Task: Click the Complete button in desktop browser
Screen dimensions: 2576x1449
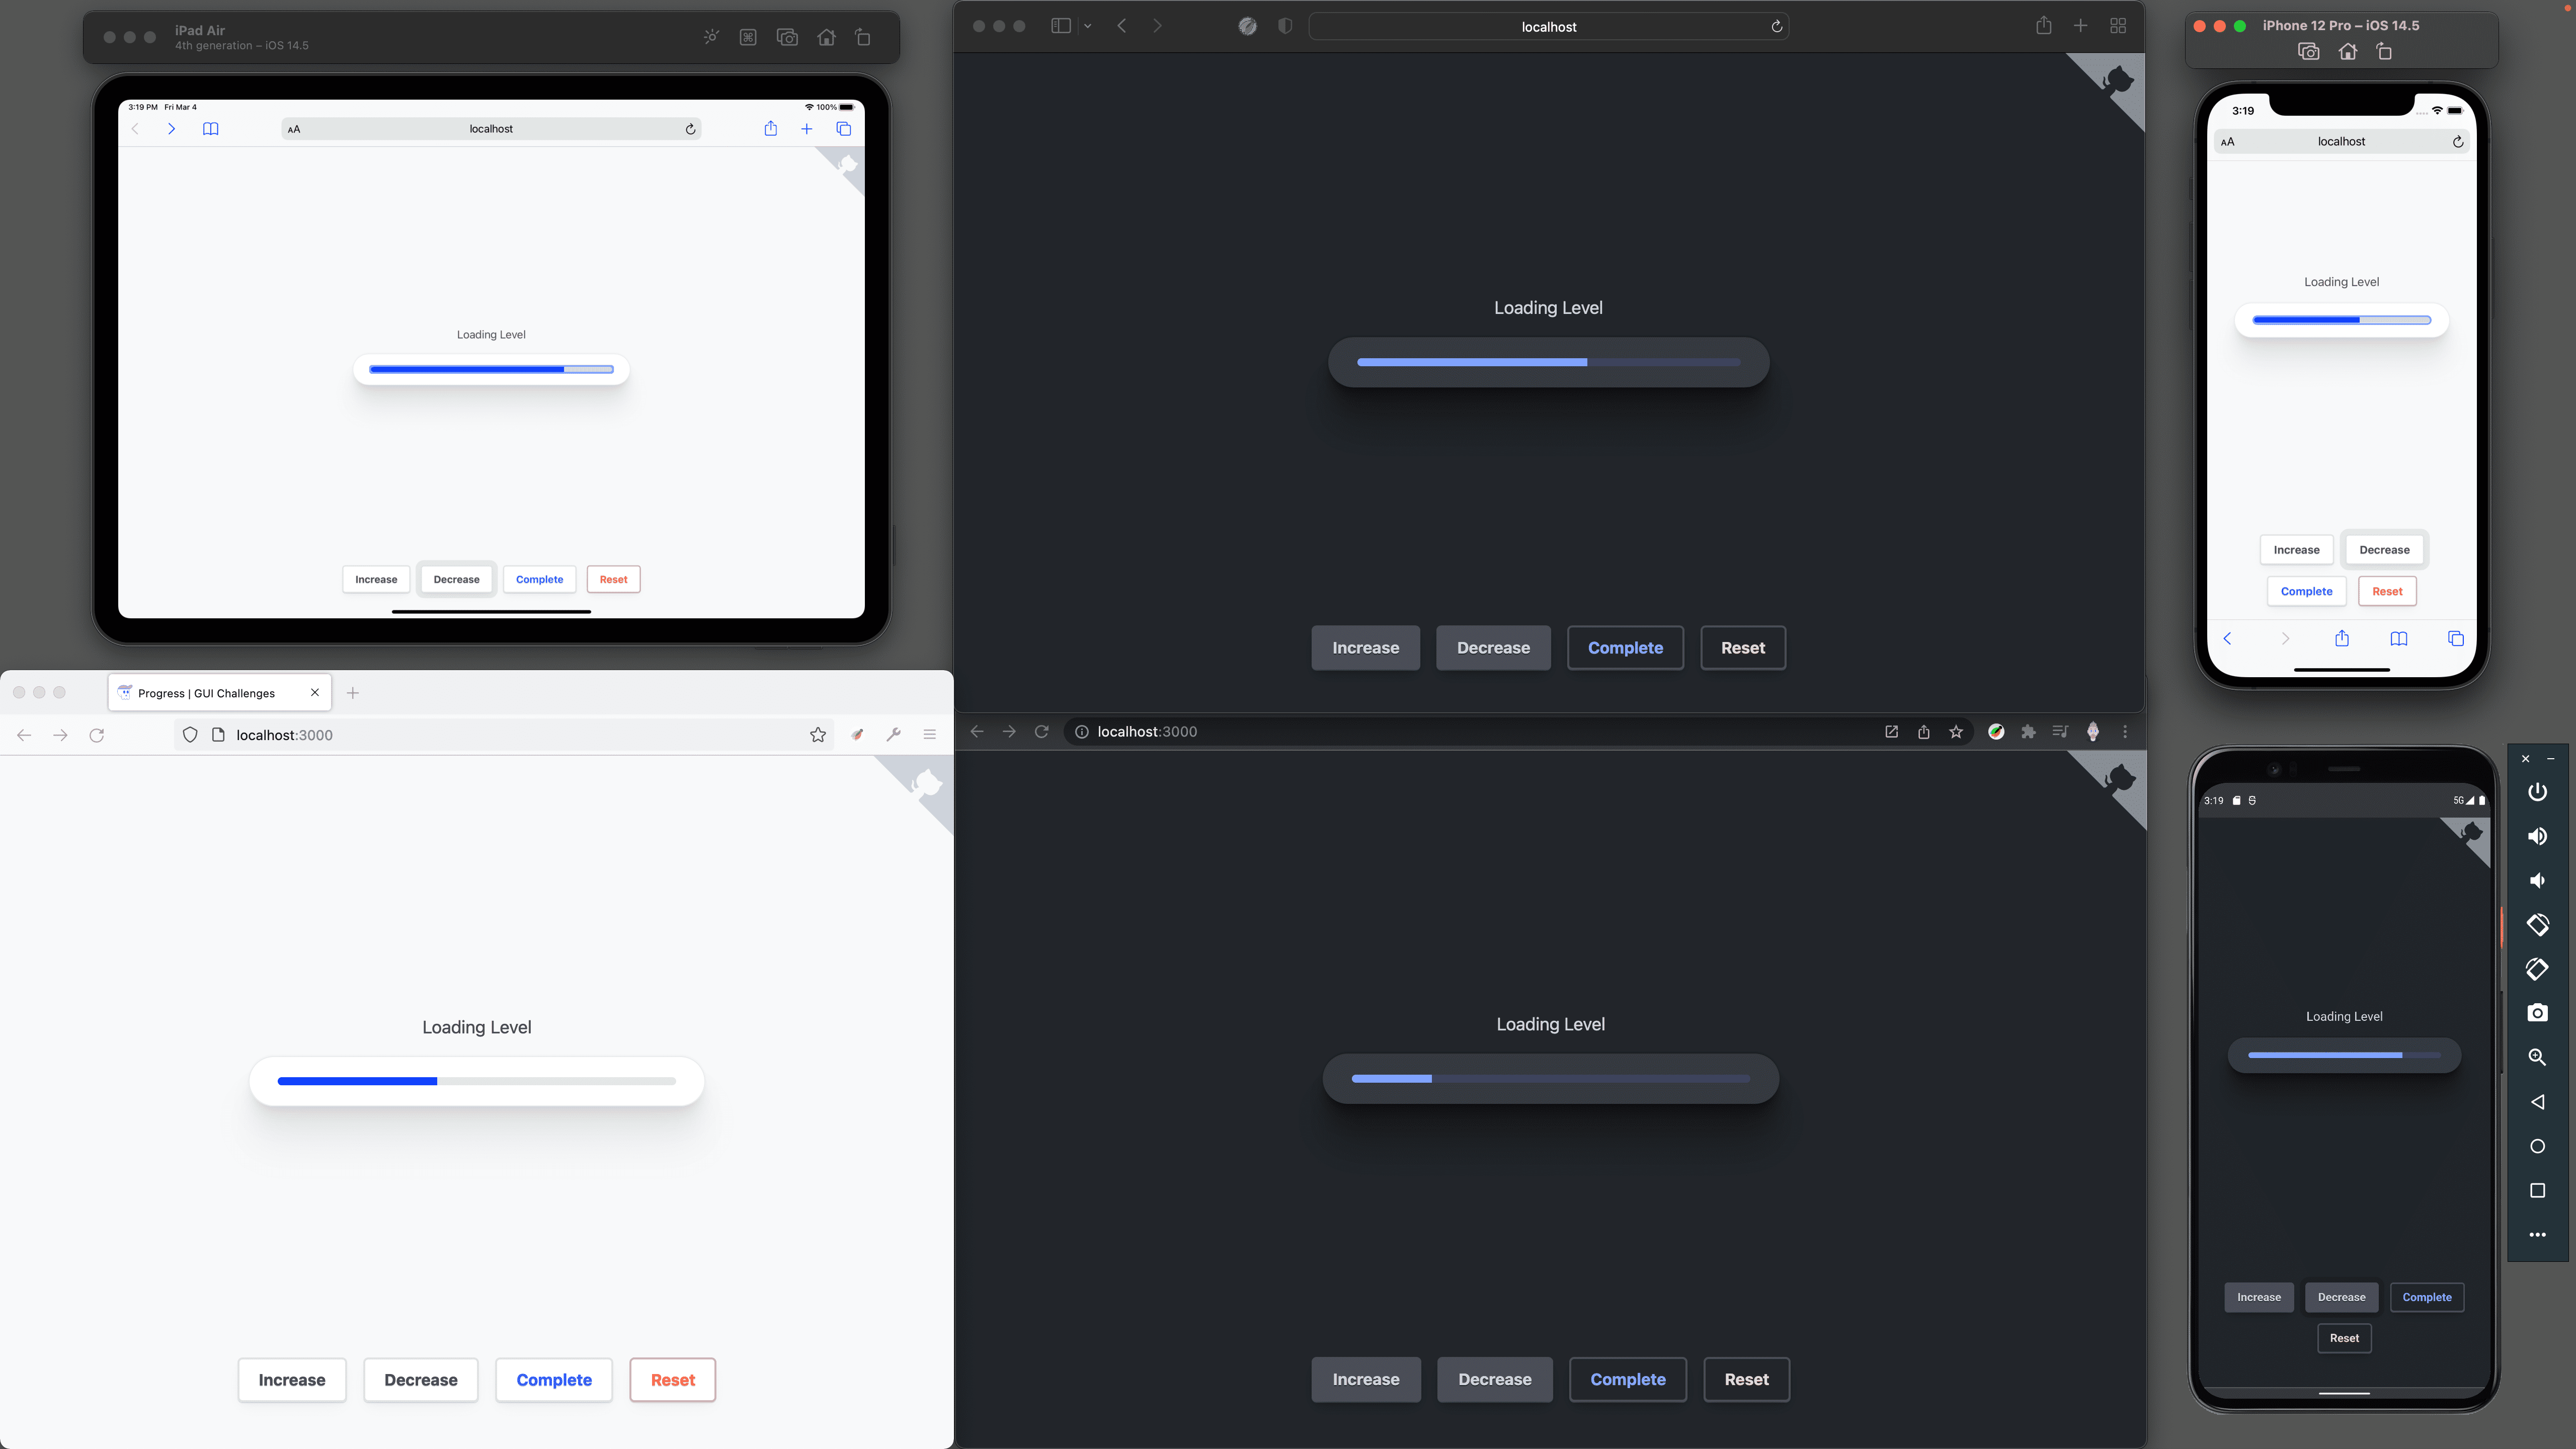Action: (1624, 646)
